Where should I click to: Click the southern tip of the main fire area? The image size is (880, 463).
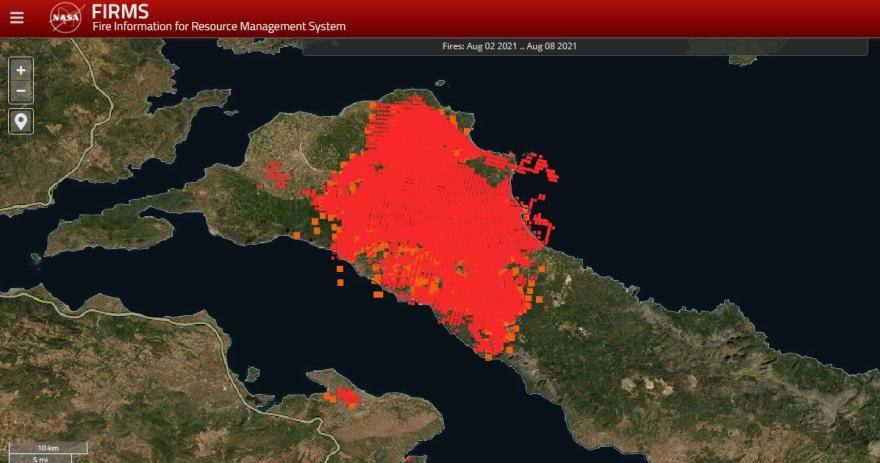point(490,350)
